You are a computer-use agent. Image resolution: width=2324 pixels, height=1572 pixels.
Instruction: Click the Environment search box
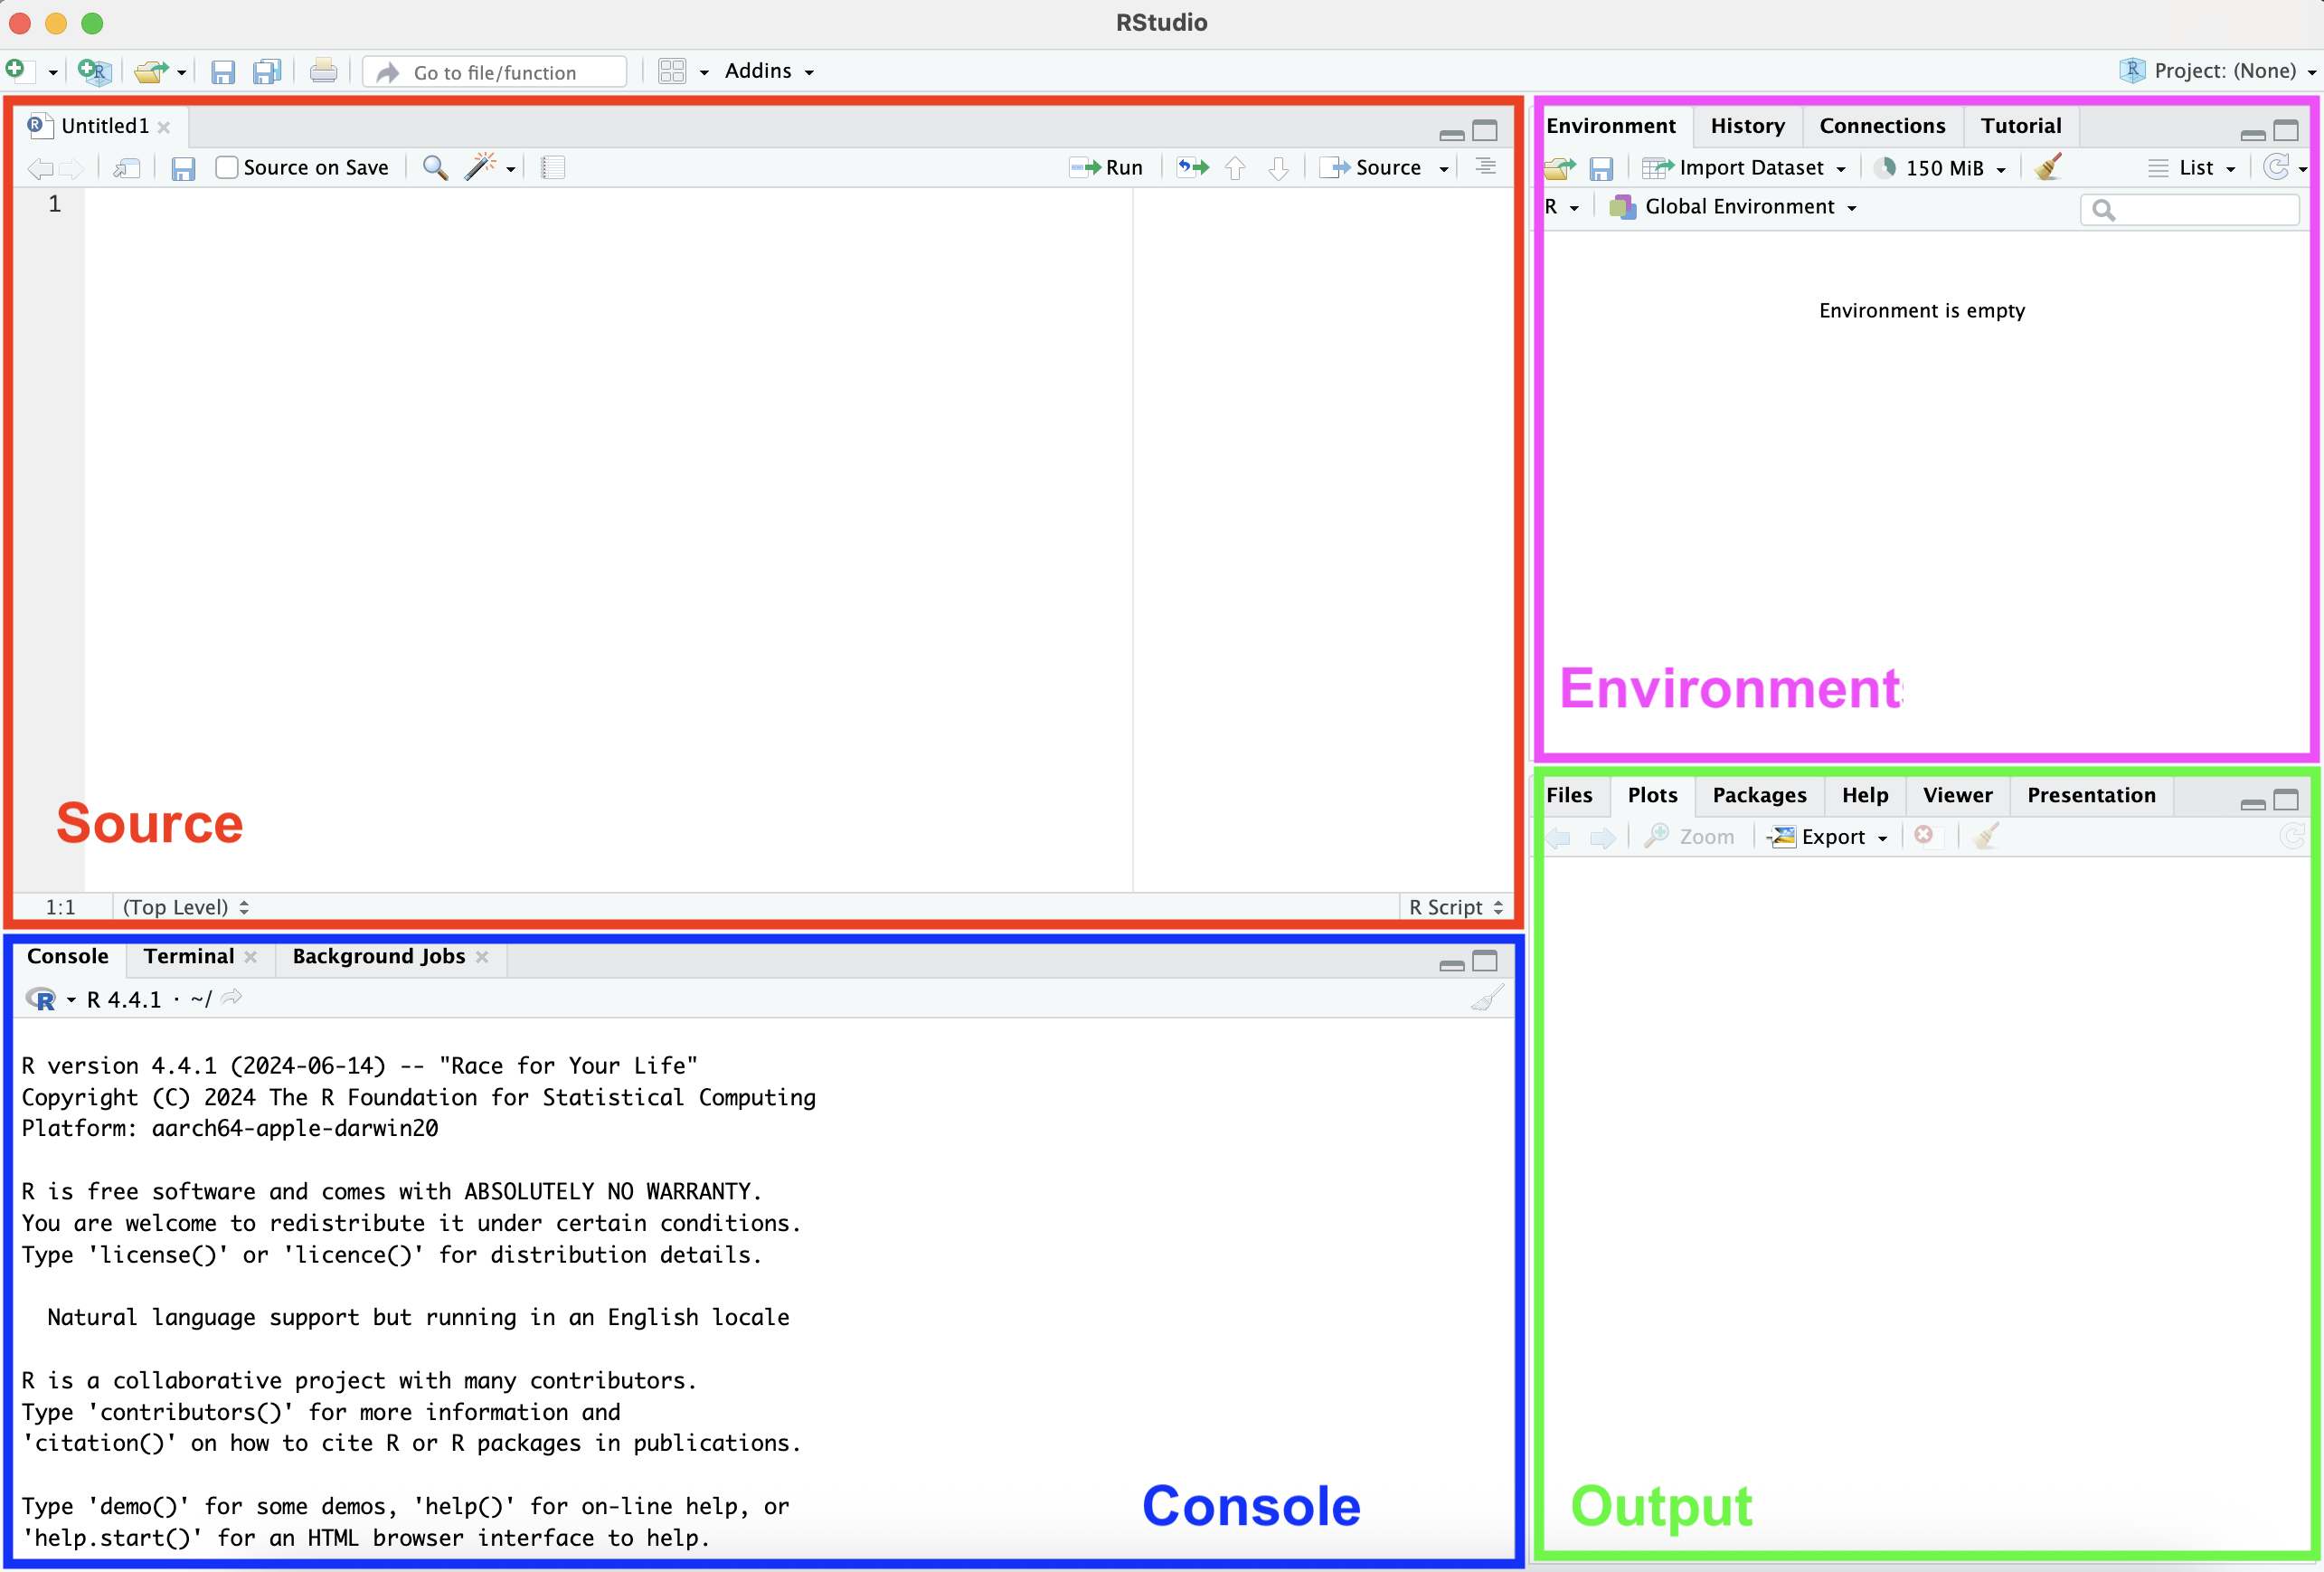pos(2190,209)
